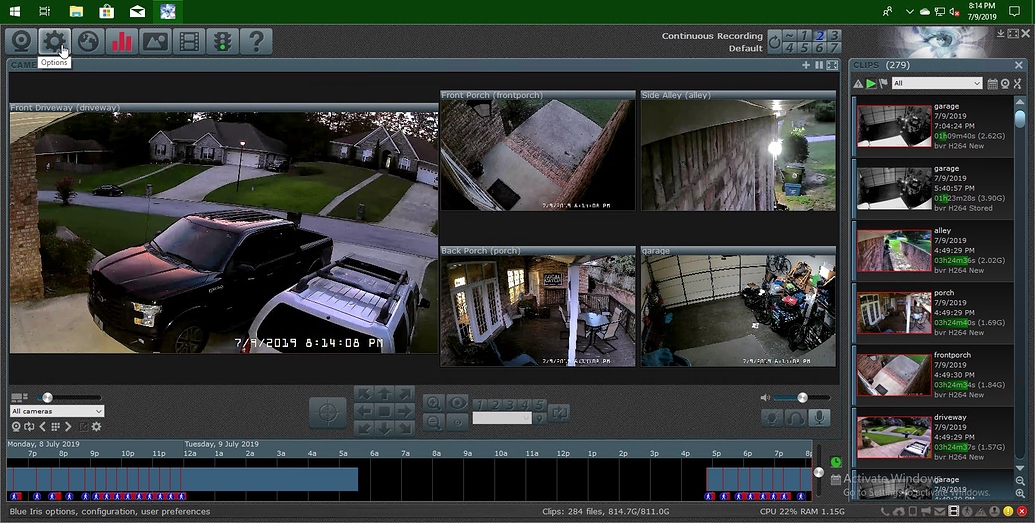The width and height of the screenshot is (1035, 523).
Task: Open the Options gear in top toolbar
Action: click(54, 41)
